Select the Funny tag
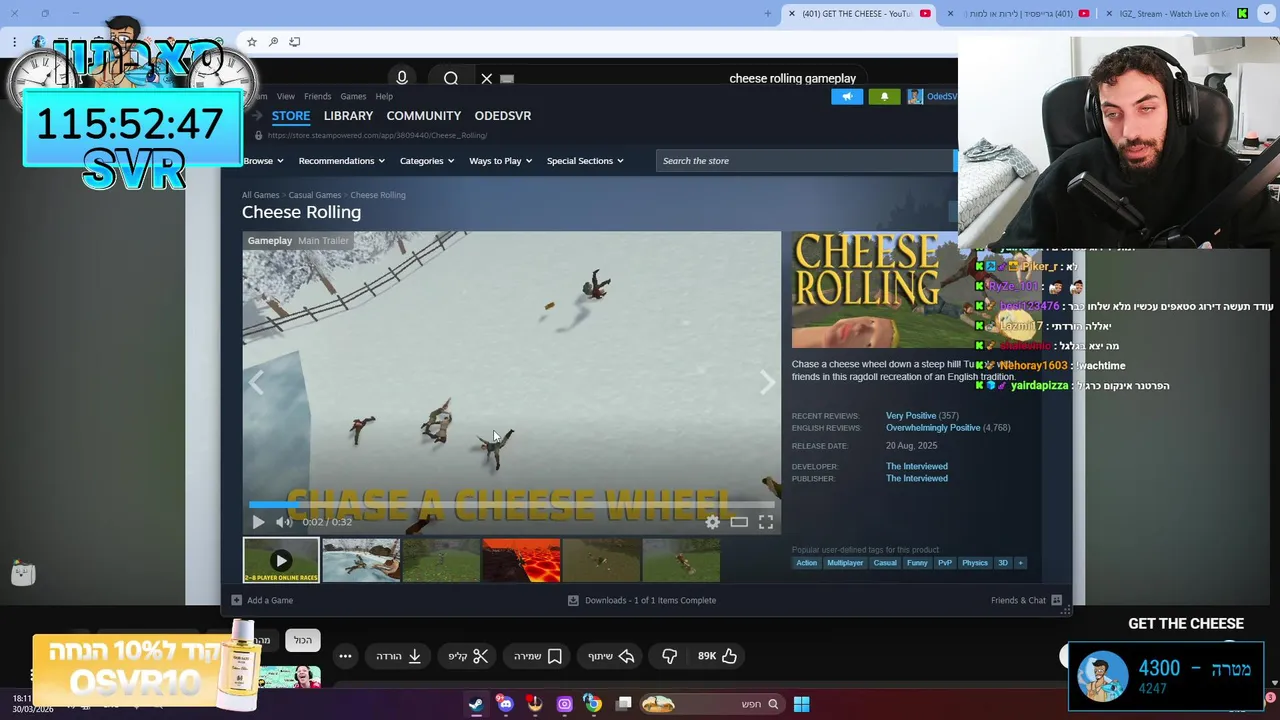Viewport: 1280px width, 720px height. pyautogui.click(x=917, y=563)
